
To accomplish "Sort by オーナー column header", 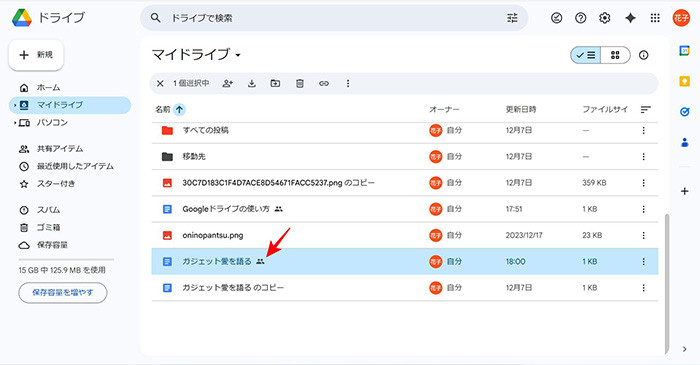I will click(444, 109).
